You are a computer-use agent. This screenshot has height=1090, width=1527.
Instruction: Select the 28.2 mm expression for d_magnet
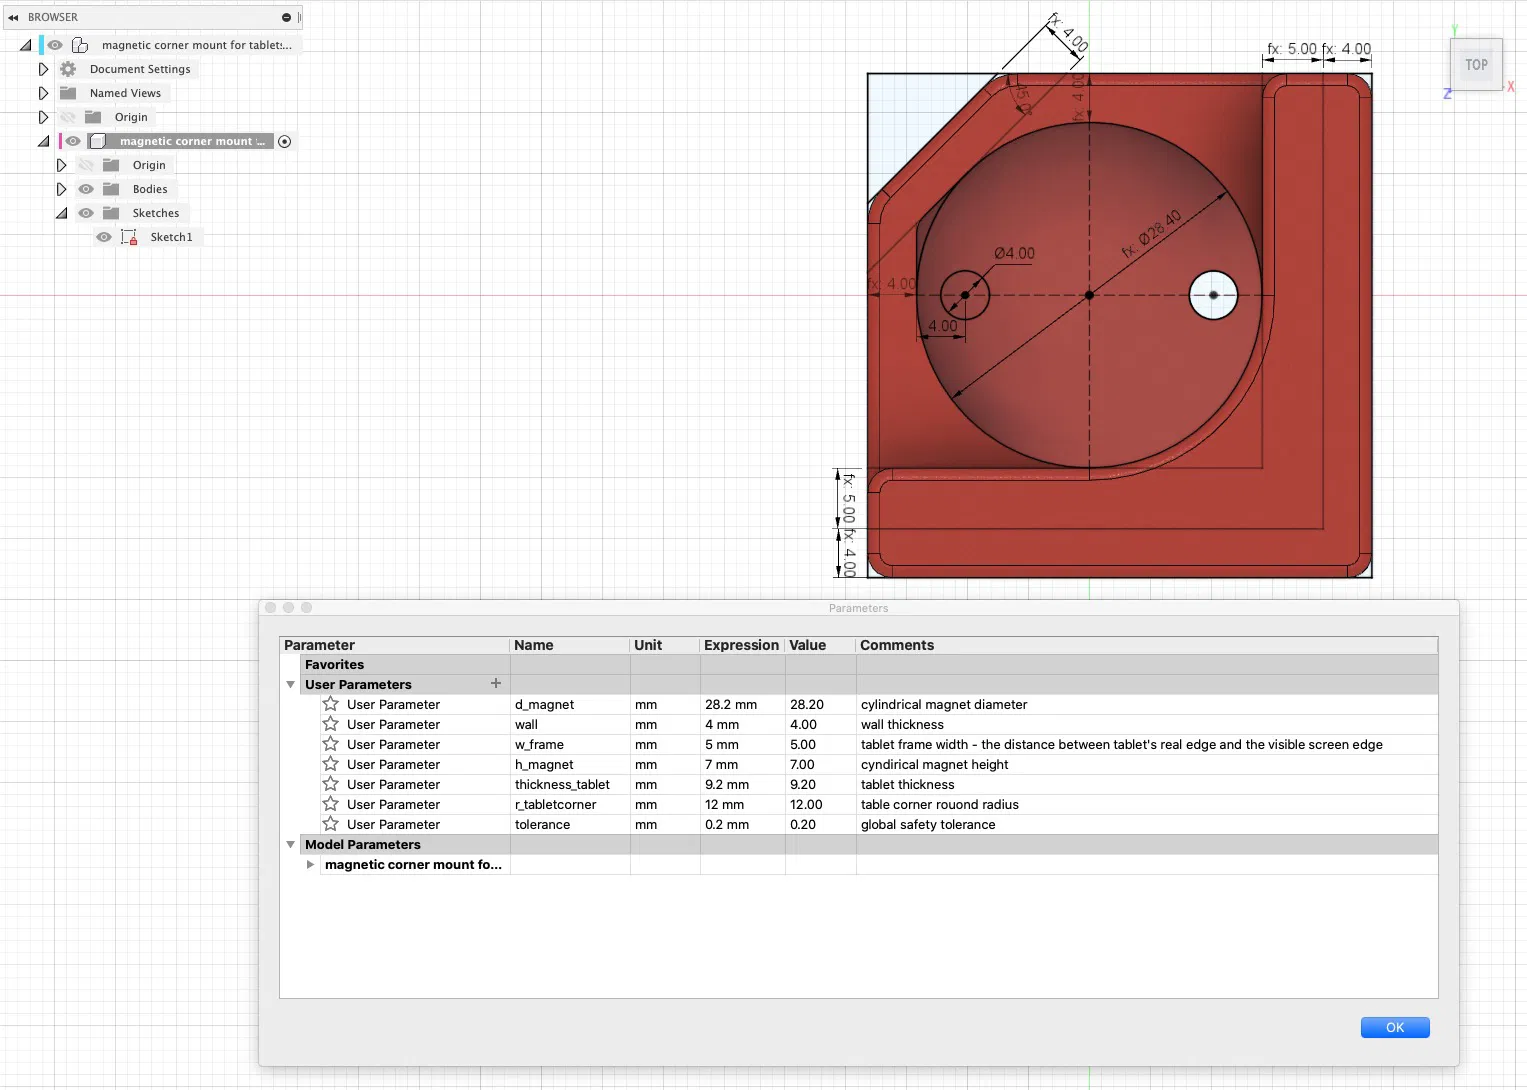pyautogui.click(x=731, y=705)
